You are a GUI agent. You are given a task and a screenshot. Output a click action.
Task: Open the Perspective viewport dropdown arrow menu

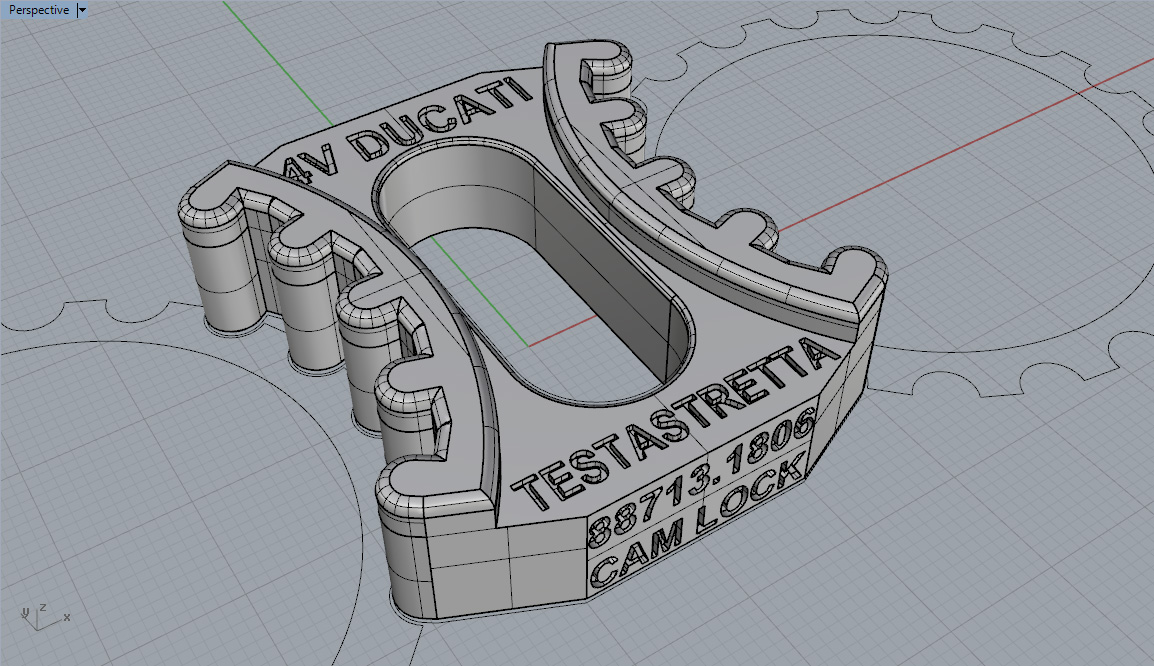point(82,10)
